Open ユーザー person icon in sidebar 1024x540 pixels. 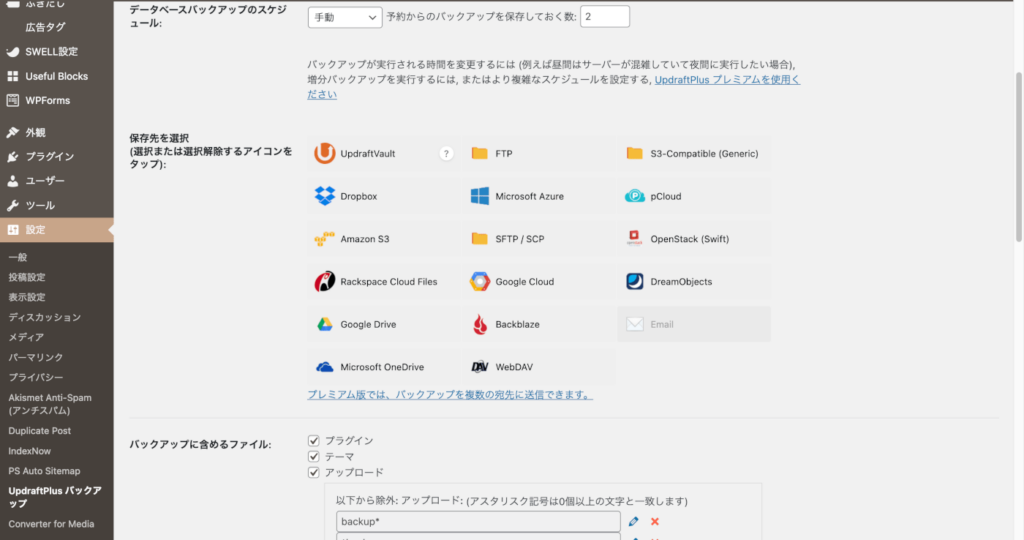pos(12,181)
